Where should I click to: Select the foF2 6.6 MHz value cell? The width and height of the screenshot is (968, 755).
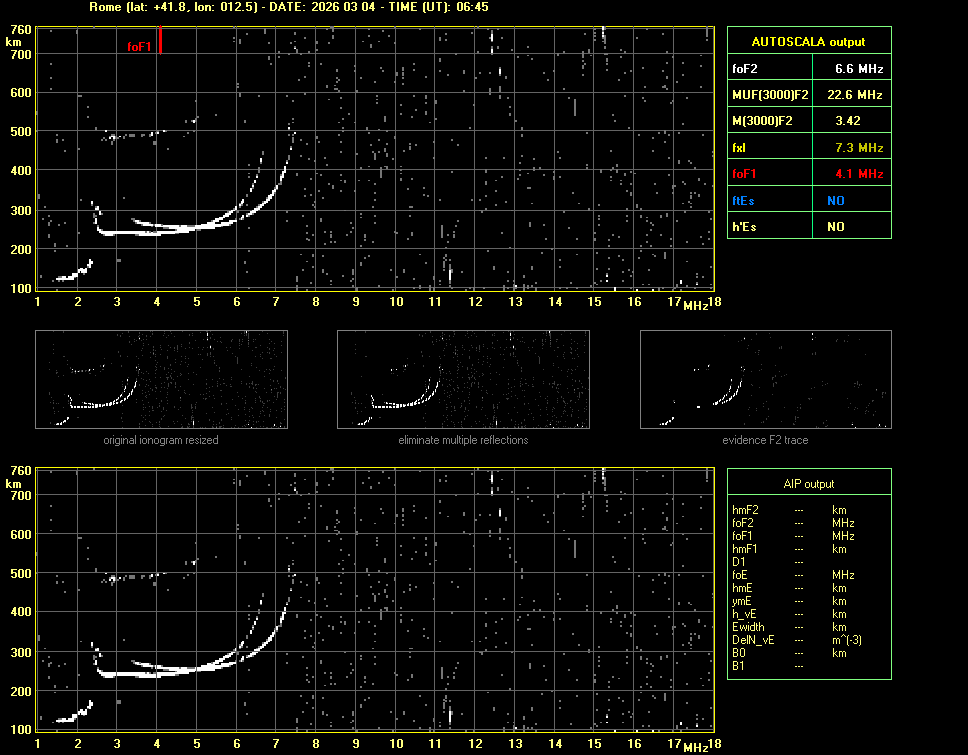coord(849,69)
